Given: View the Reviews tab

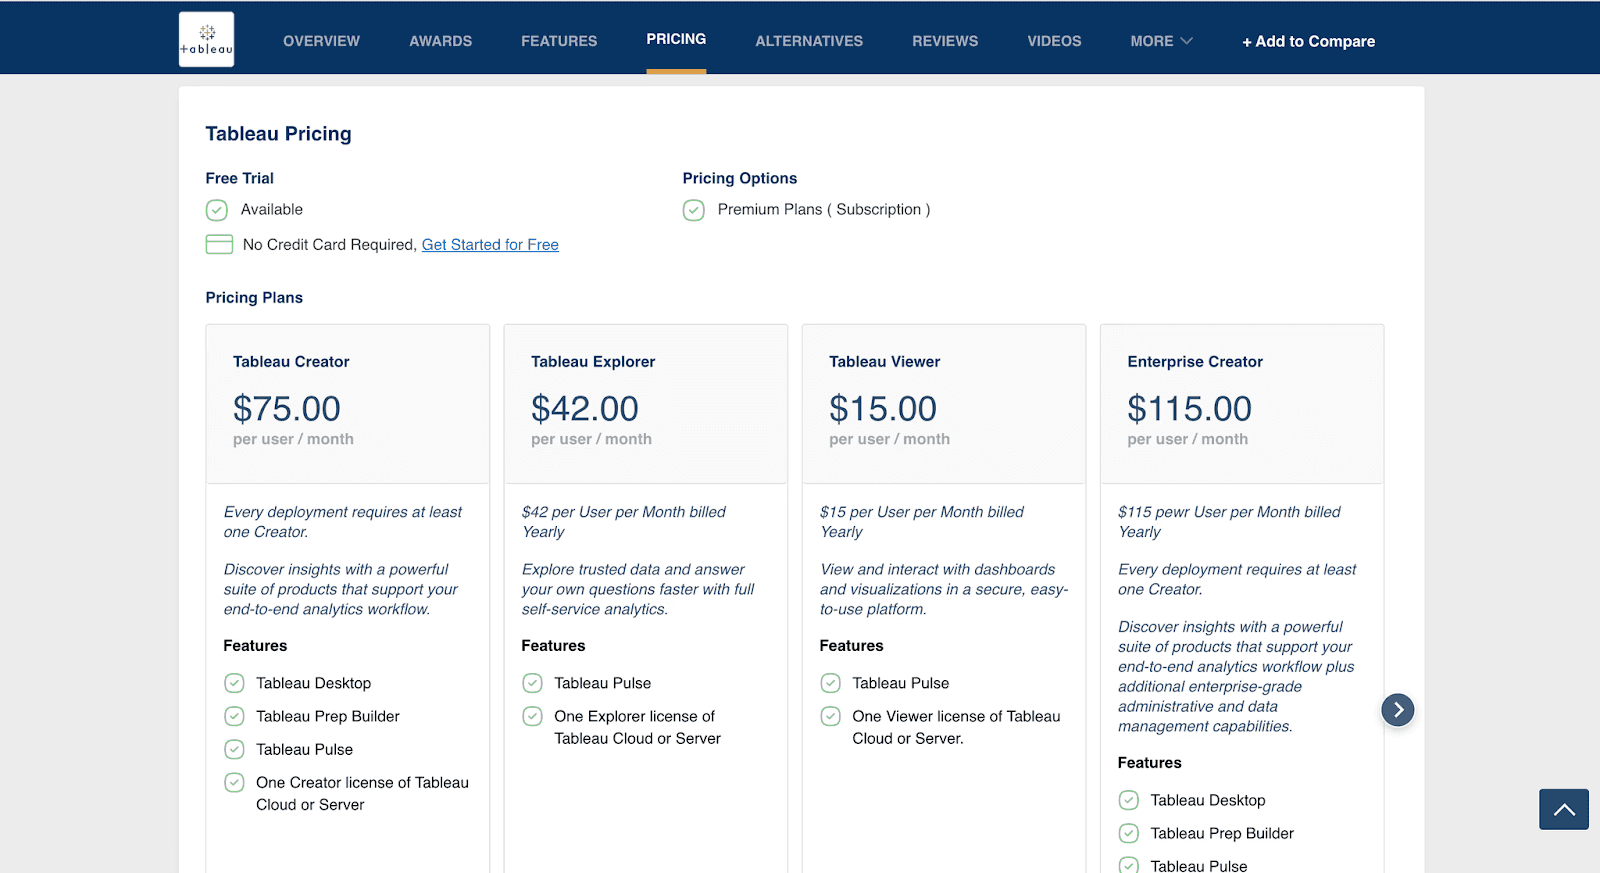Looking at the screenshot, I should 945,41.
